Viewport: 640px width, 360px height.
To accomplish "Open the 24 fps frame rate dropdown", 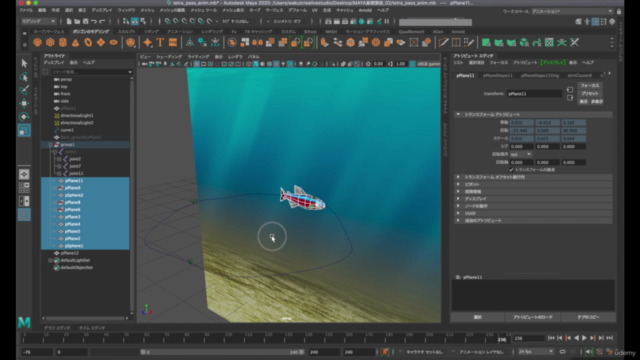I will click(x=536, y=352).
